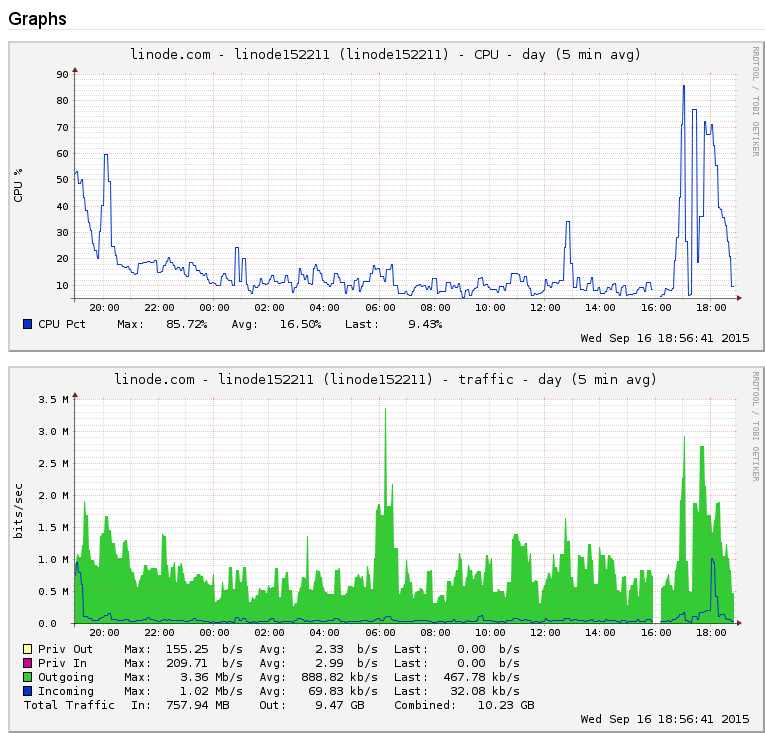Click the CPU % vertical axis label
The height and width of the screenshot is (733, 765).
(x=18, y=185)
